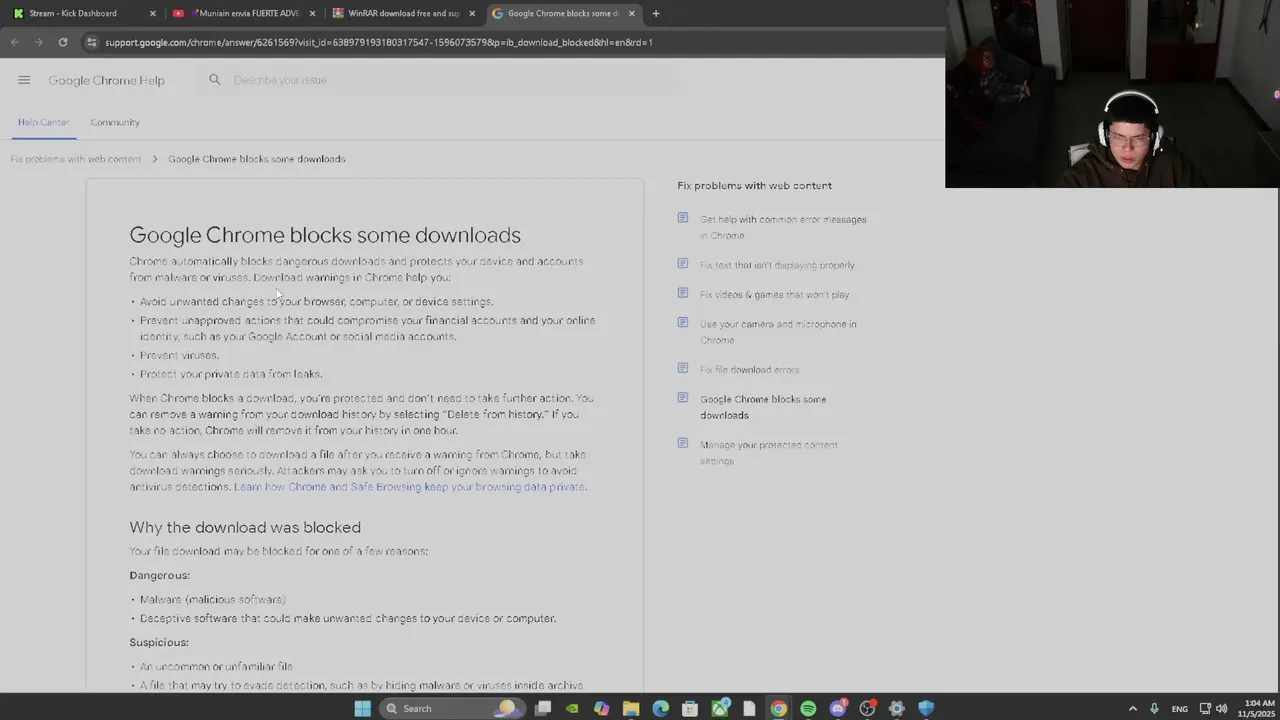Click the search magnifier icon in Help
The height and width of the screenshot is (720, 1280).
[214, 80]
